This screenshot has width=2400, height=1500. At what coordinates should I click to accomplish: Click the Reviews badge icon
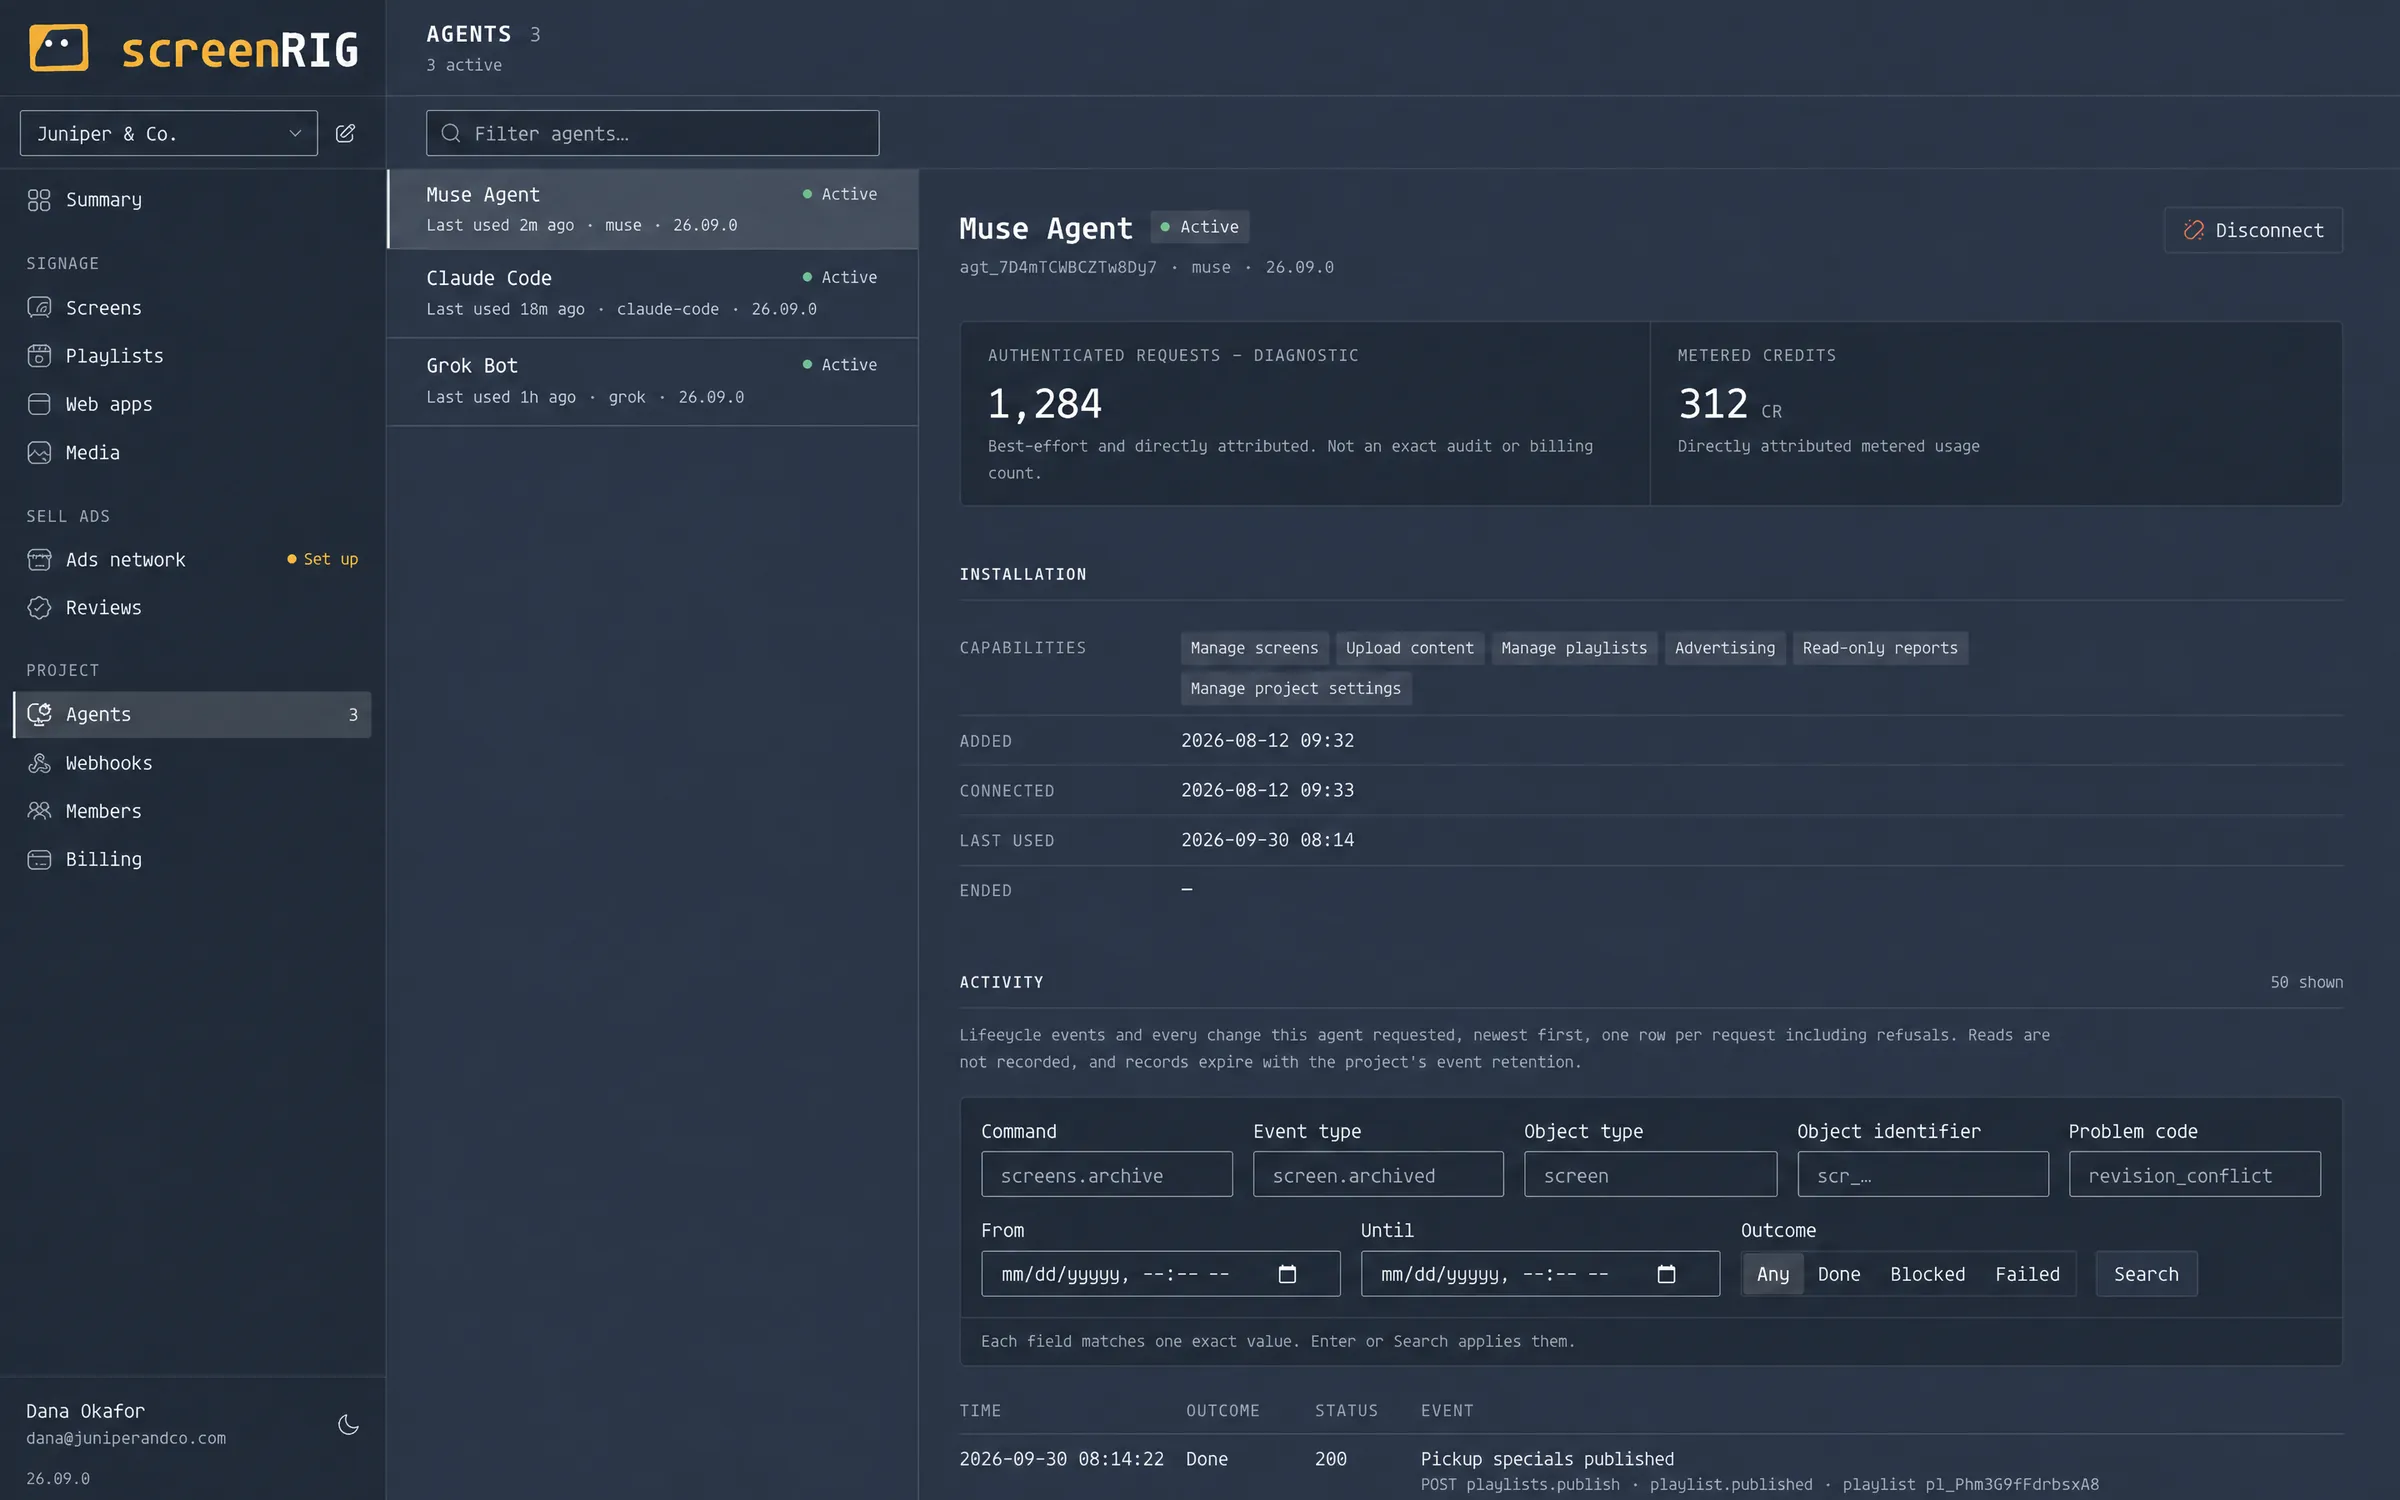(x=39, y=608)
